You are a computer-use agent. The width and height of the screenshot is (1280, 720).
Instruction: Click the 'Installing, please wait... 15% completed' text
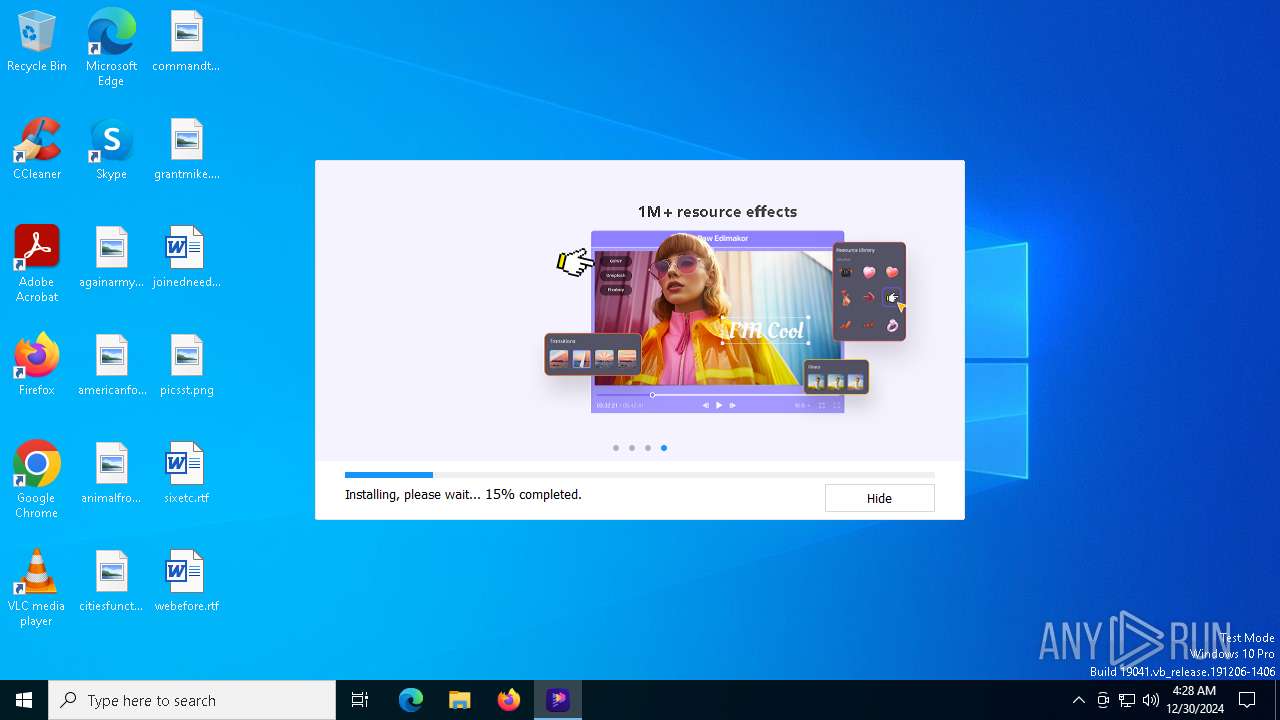463,494
